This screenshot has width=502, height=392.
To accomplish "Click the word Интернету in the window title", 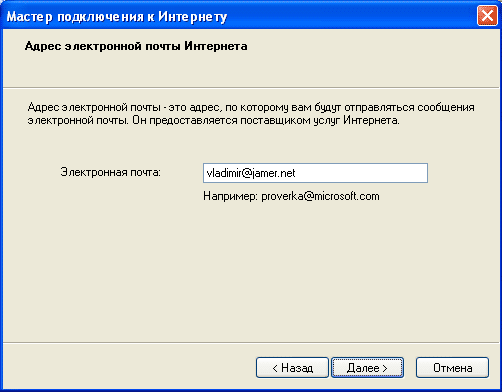I will [192, 17].
